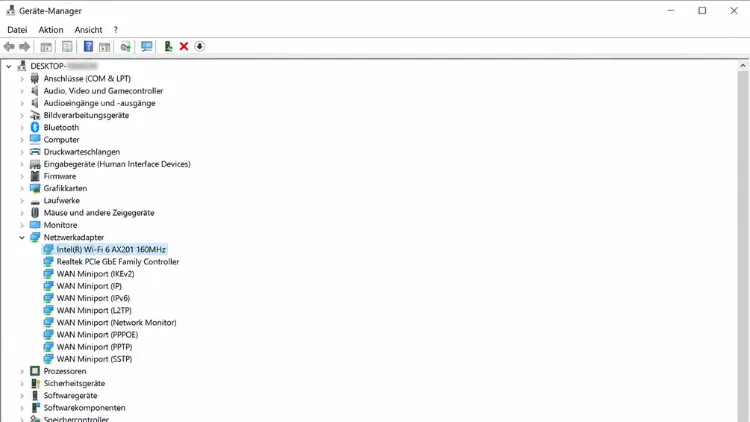Open the Ansicht menu
This screenshot has height=422, width=750.
click(88, 30)
